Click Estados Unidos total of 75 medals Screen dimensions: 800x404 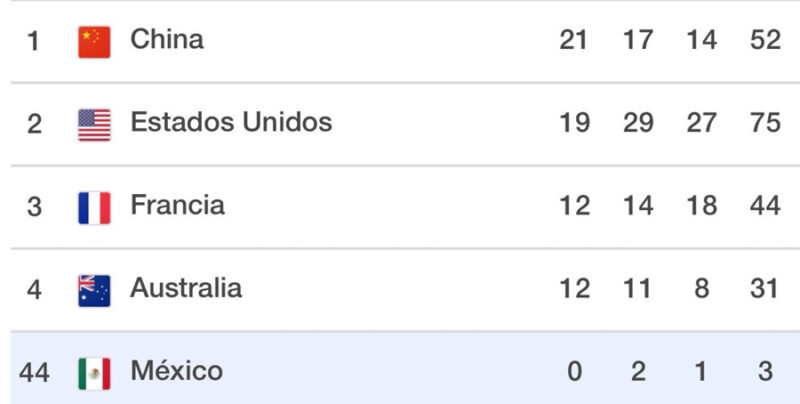[764, 123]
